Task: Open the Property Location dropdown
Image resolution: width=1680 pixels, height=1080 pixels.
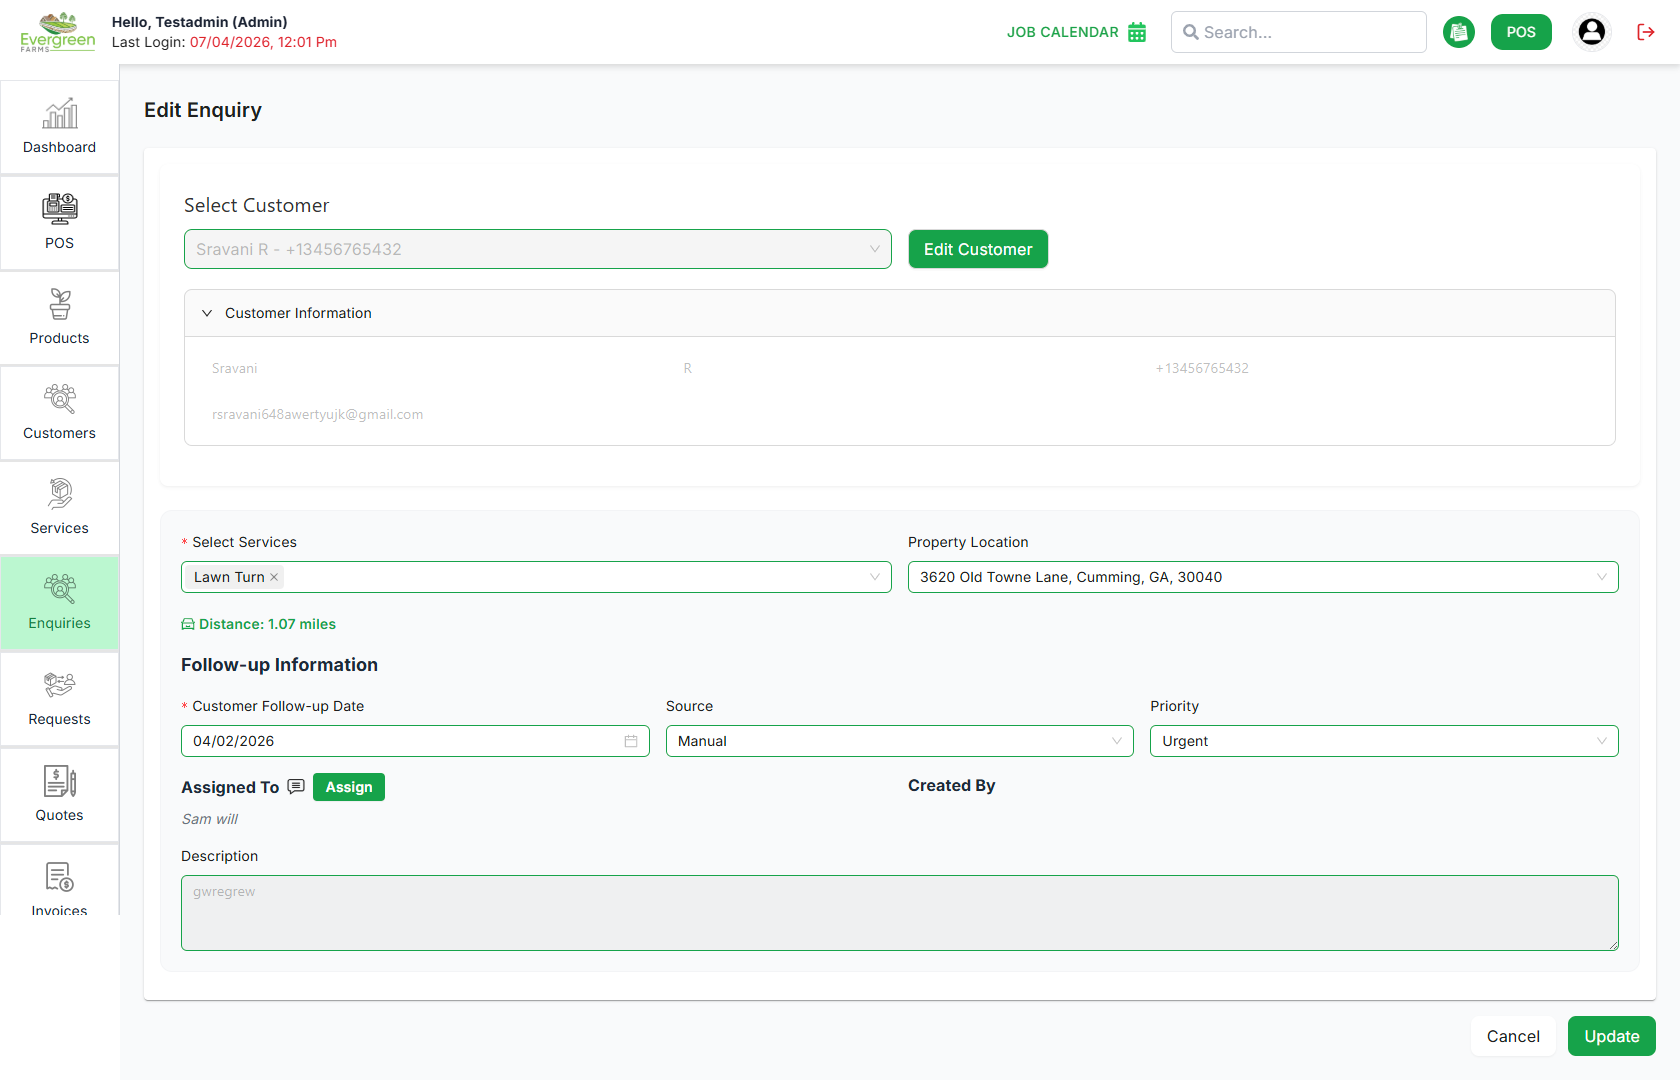Action: pos(1263,577)
